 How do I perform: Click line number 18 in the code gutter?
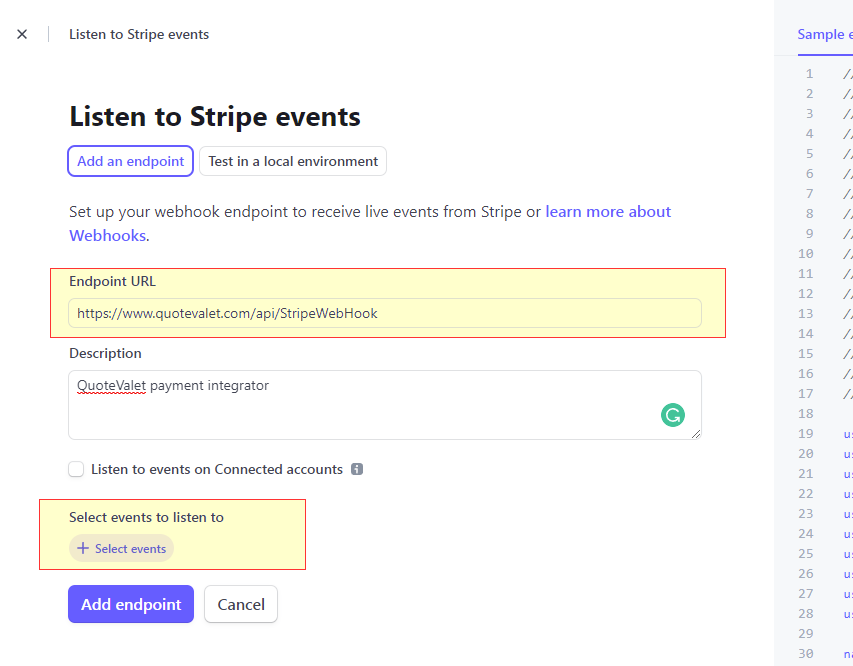coord(806,414)
